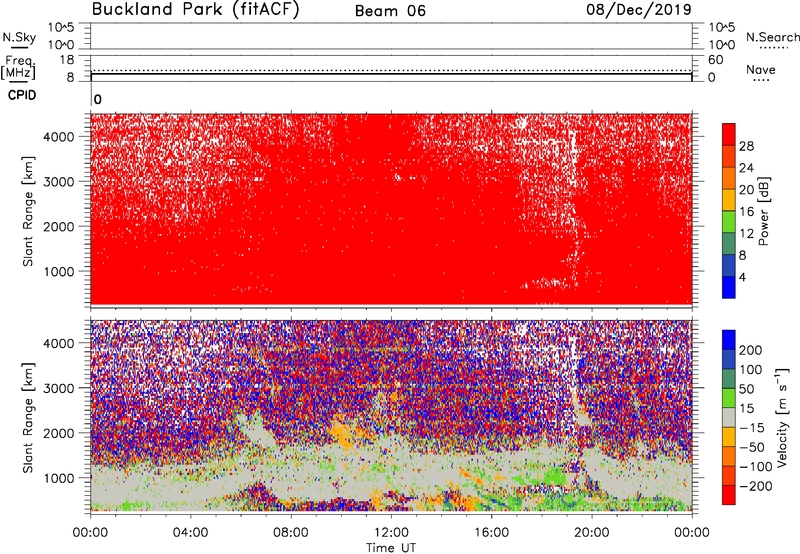Click the date '08/Dec/2019'
This screenshot has width=800, height=554.
tap(639, 9)
